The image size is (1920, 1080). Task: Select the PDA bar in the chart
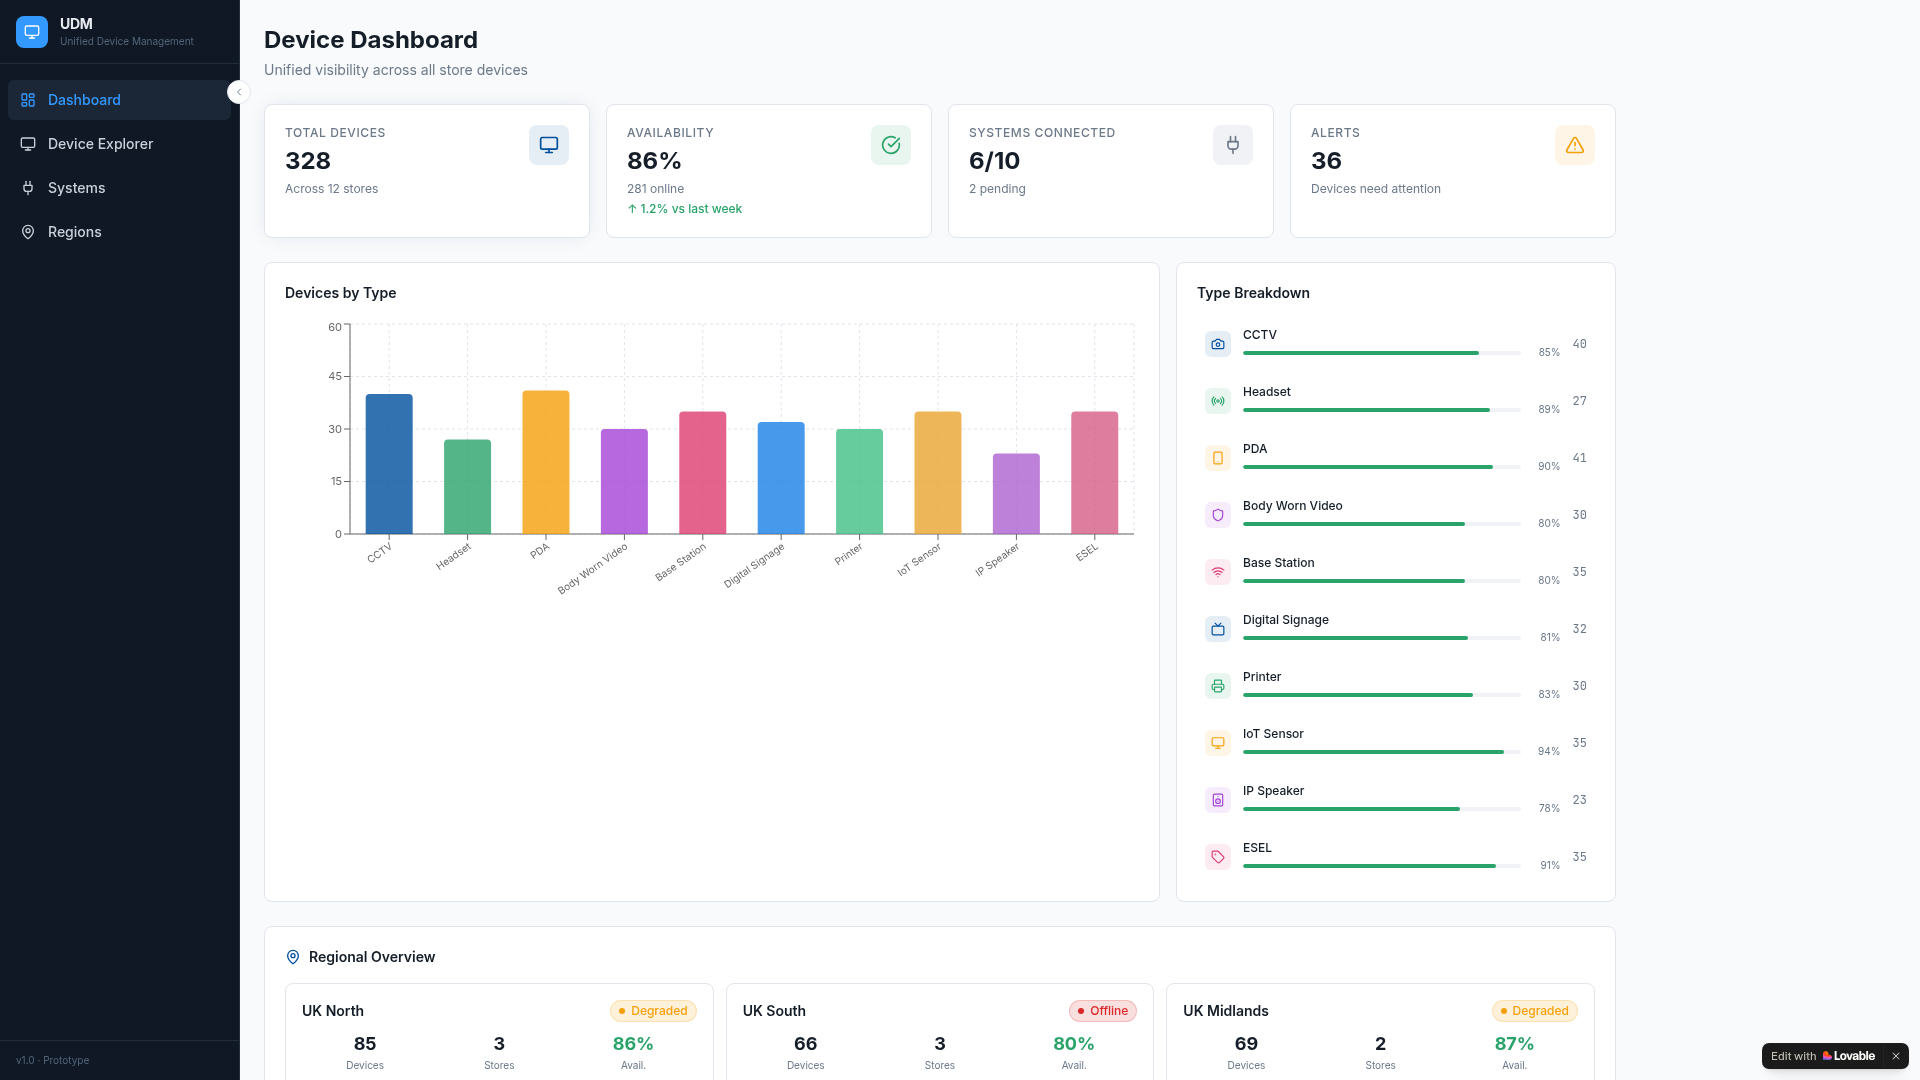point(546,462)
